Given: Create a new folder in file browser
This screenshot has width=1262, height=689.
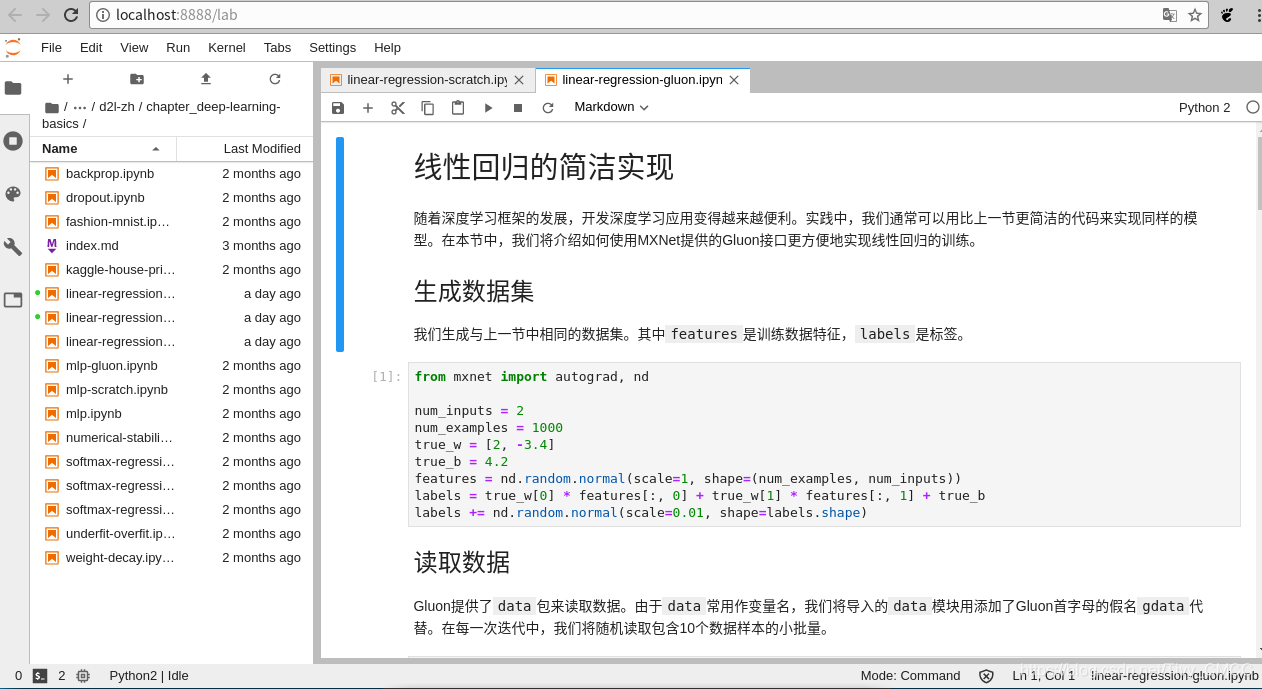Looking at the screenshot, I should click(x=137, y=79).
